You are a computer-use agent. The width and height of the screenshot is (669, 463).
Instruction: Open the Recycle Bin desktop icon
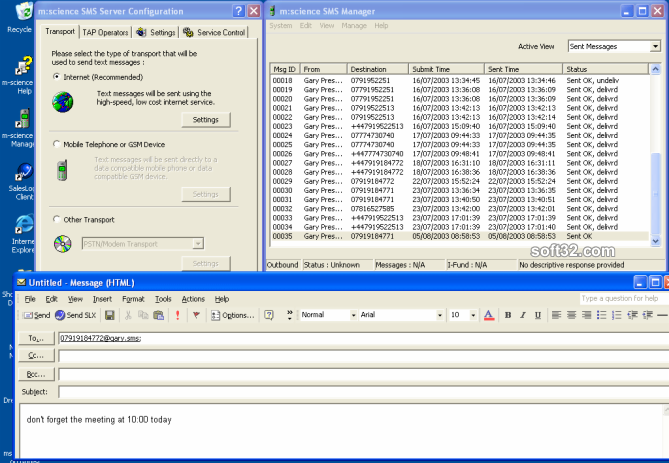[x=20, y=17]
